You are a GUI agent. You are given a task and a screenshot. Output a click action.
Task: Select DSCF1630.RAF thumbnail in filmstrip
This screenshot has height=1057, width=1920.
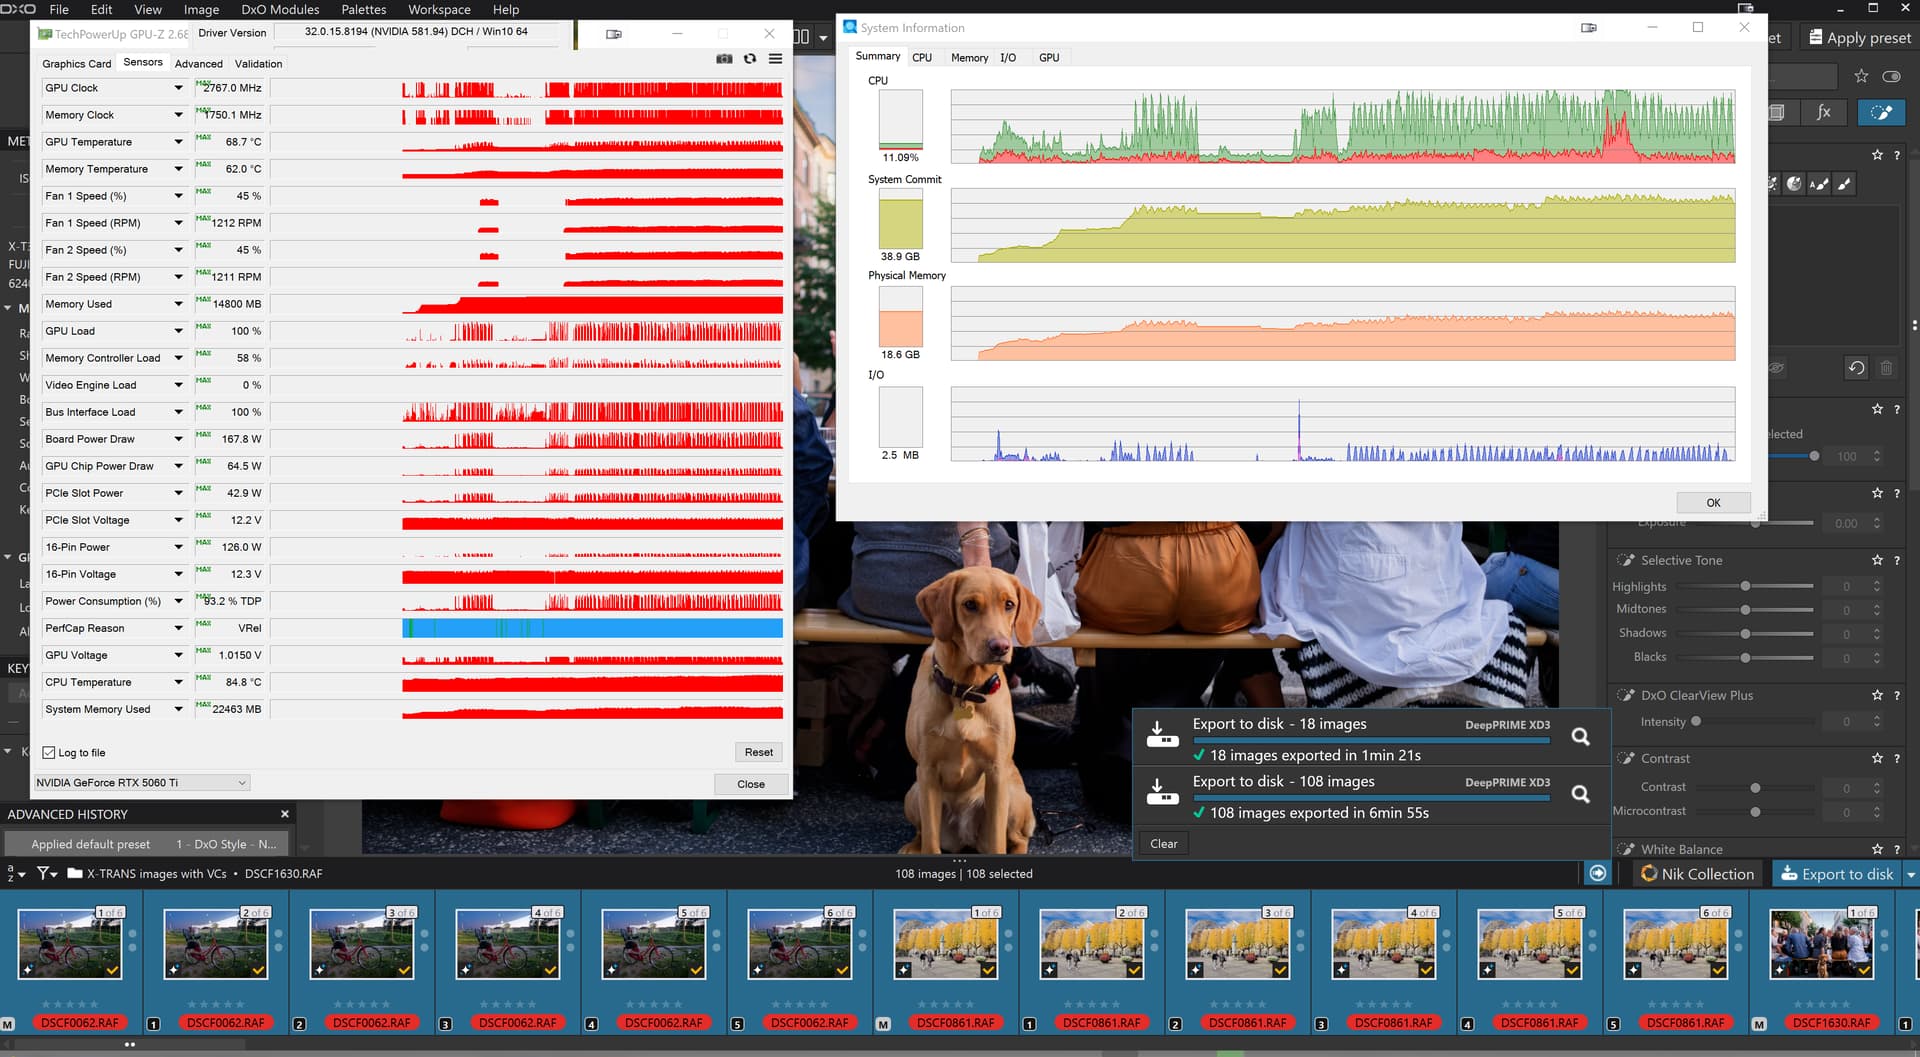pyautogui.click(x=1821, y=945)
